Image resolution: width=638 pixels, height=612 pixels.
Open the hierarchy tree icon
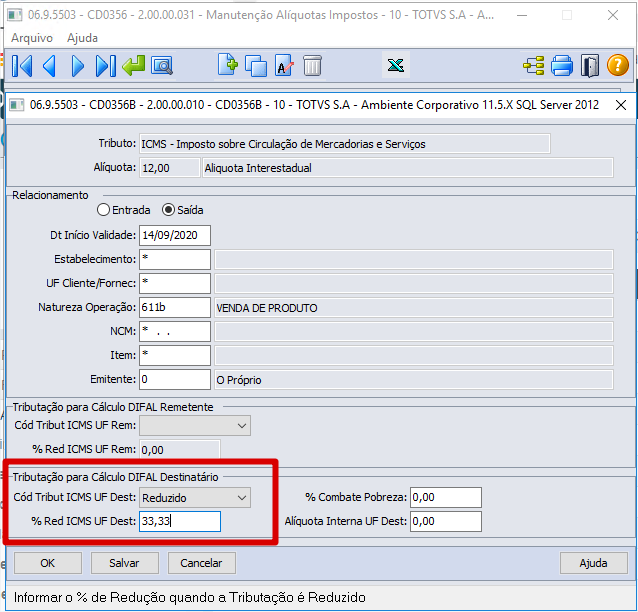pyautogui.click(x=534, y=66)
